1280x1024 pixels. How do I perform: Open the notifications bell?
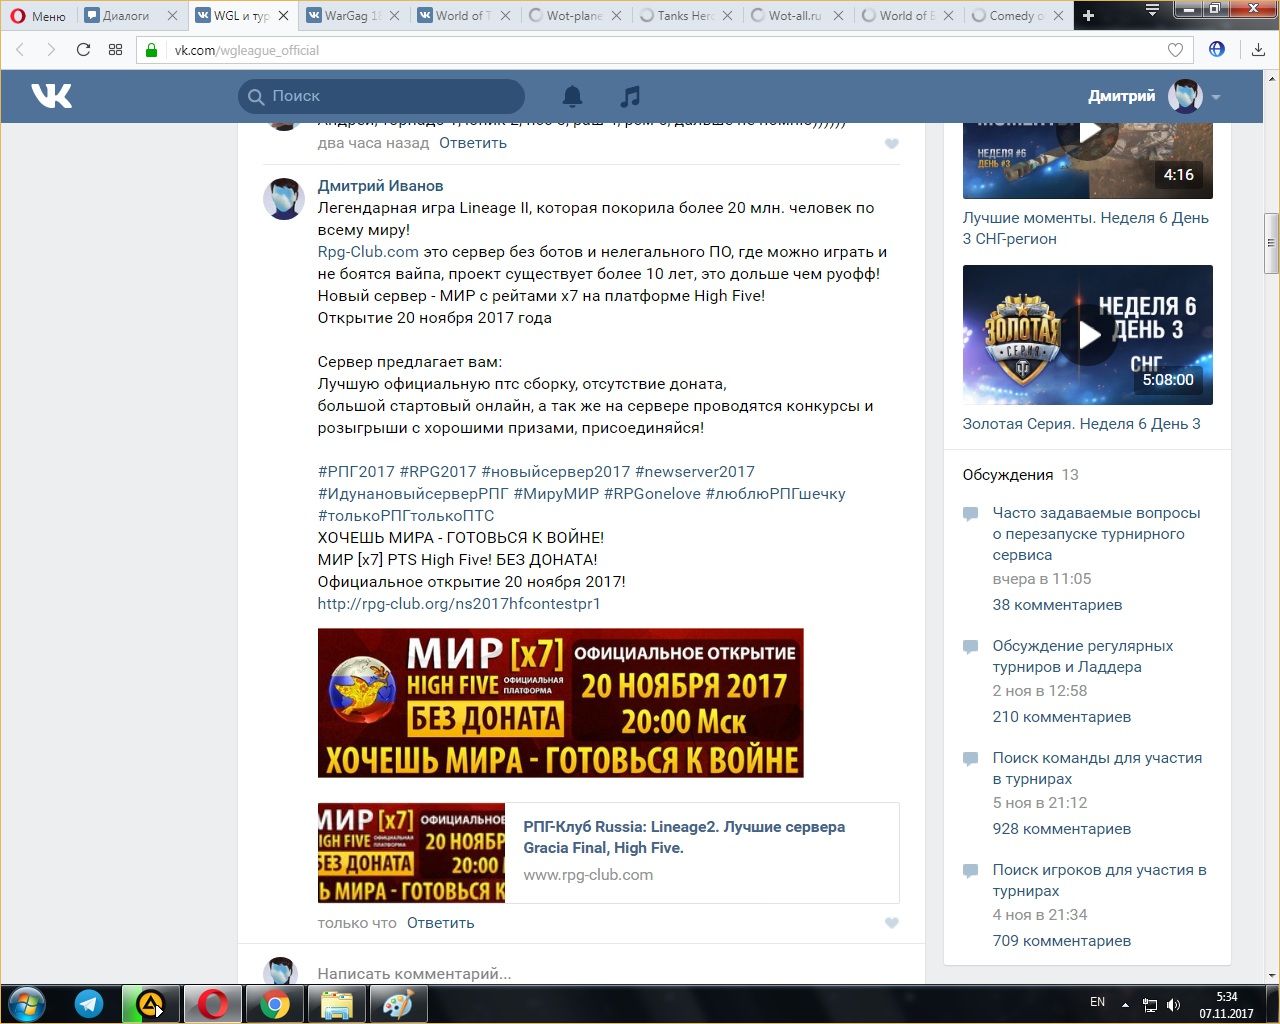572,96
